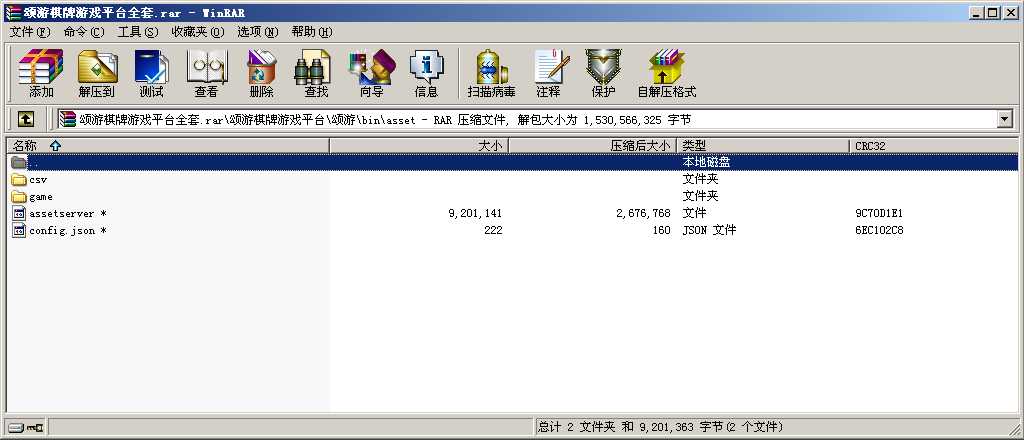Click the Add (添加) toolbar icon
This screenshot has width=1024, height=440.
pos(40,73)
